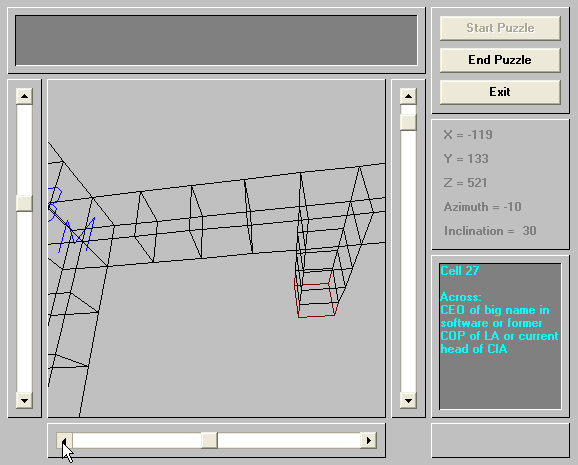Click the Azimuth value readout
The width and height of the screenshot is (578, 465).
pyautogui.click(x=483, y=207)
